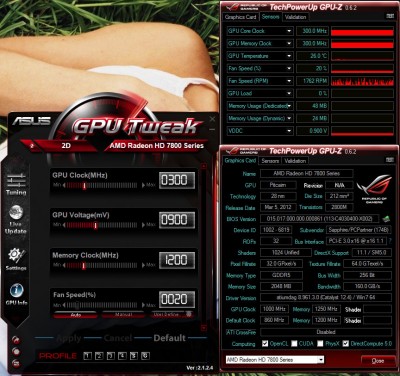400x376 pixels.
Task: Open Live Update in GPU Tweak sidebar
Action: click(x=16, y=220)
